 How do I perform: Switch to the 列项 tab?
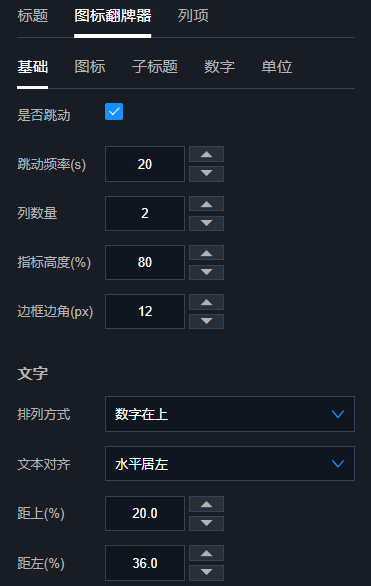193,16
